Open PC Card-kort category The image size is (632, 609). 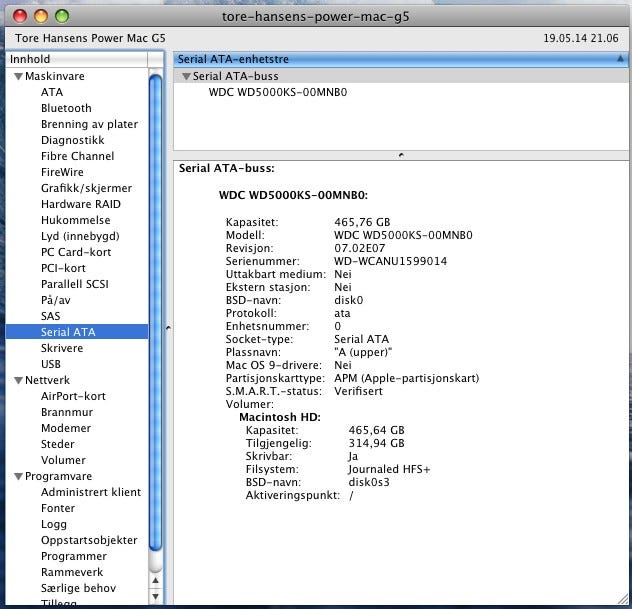(76, 252)
